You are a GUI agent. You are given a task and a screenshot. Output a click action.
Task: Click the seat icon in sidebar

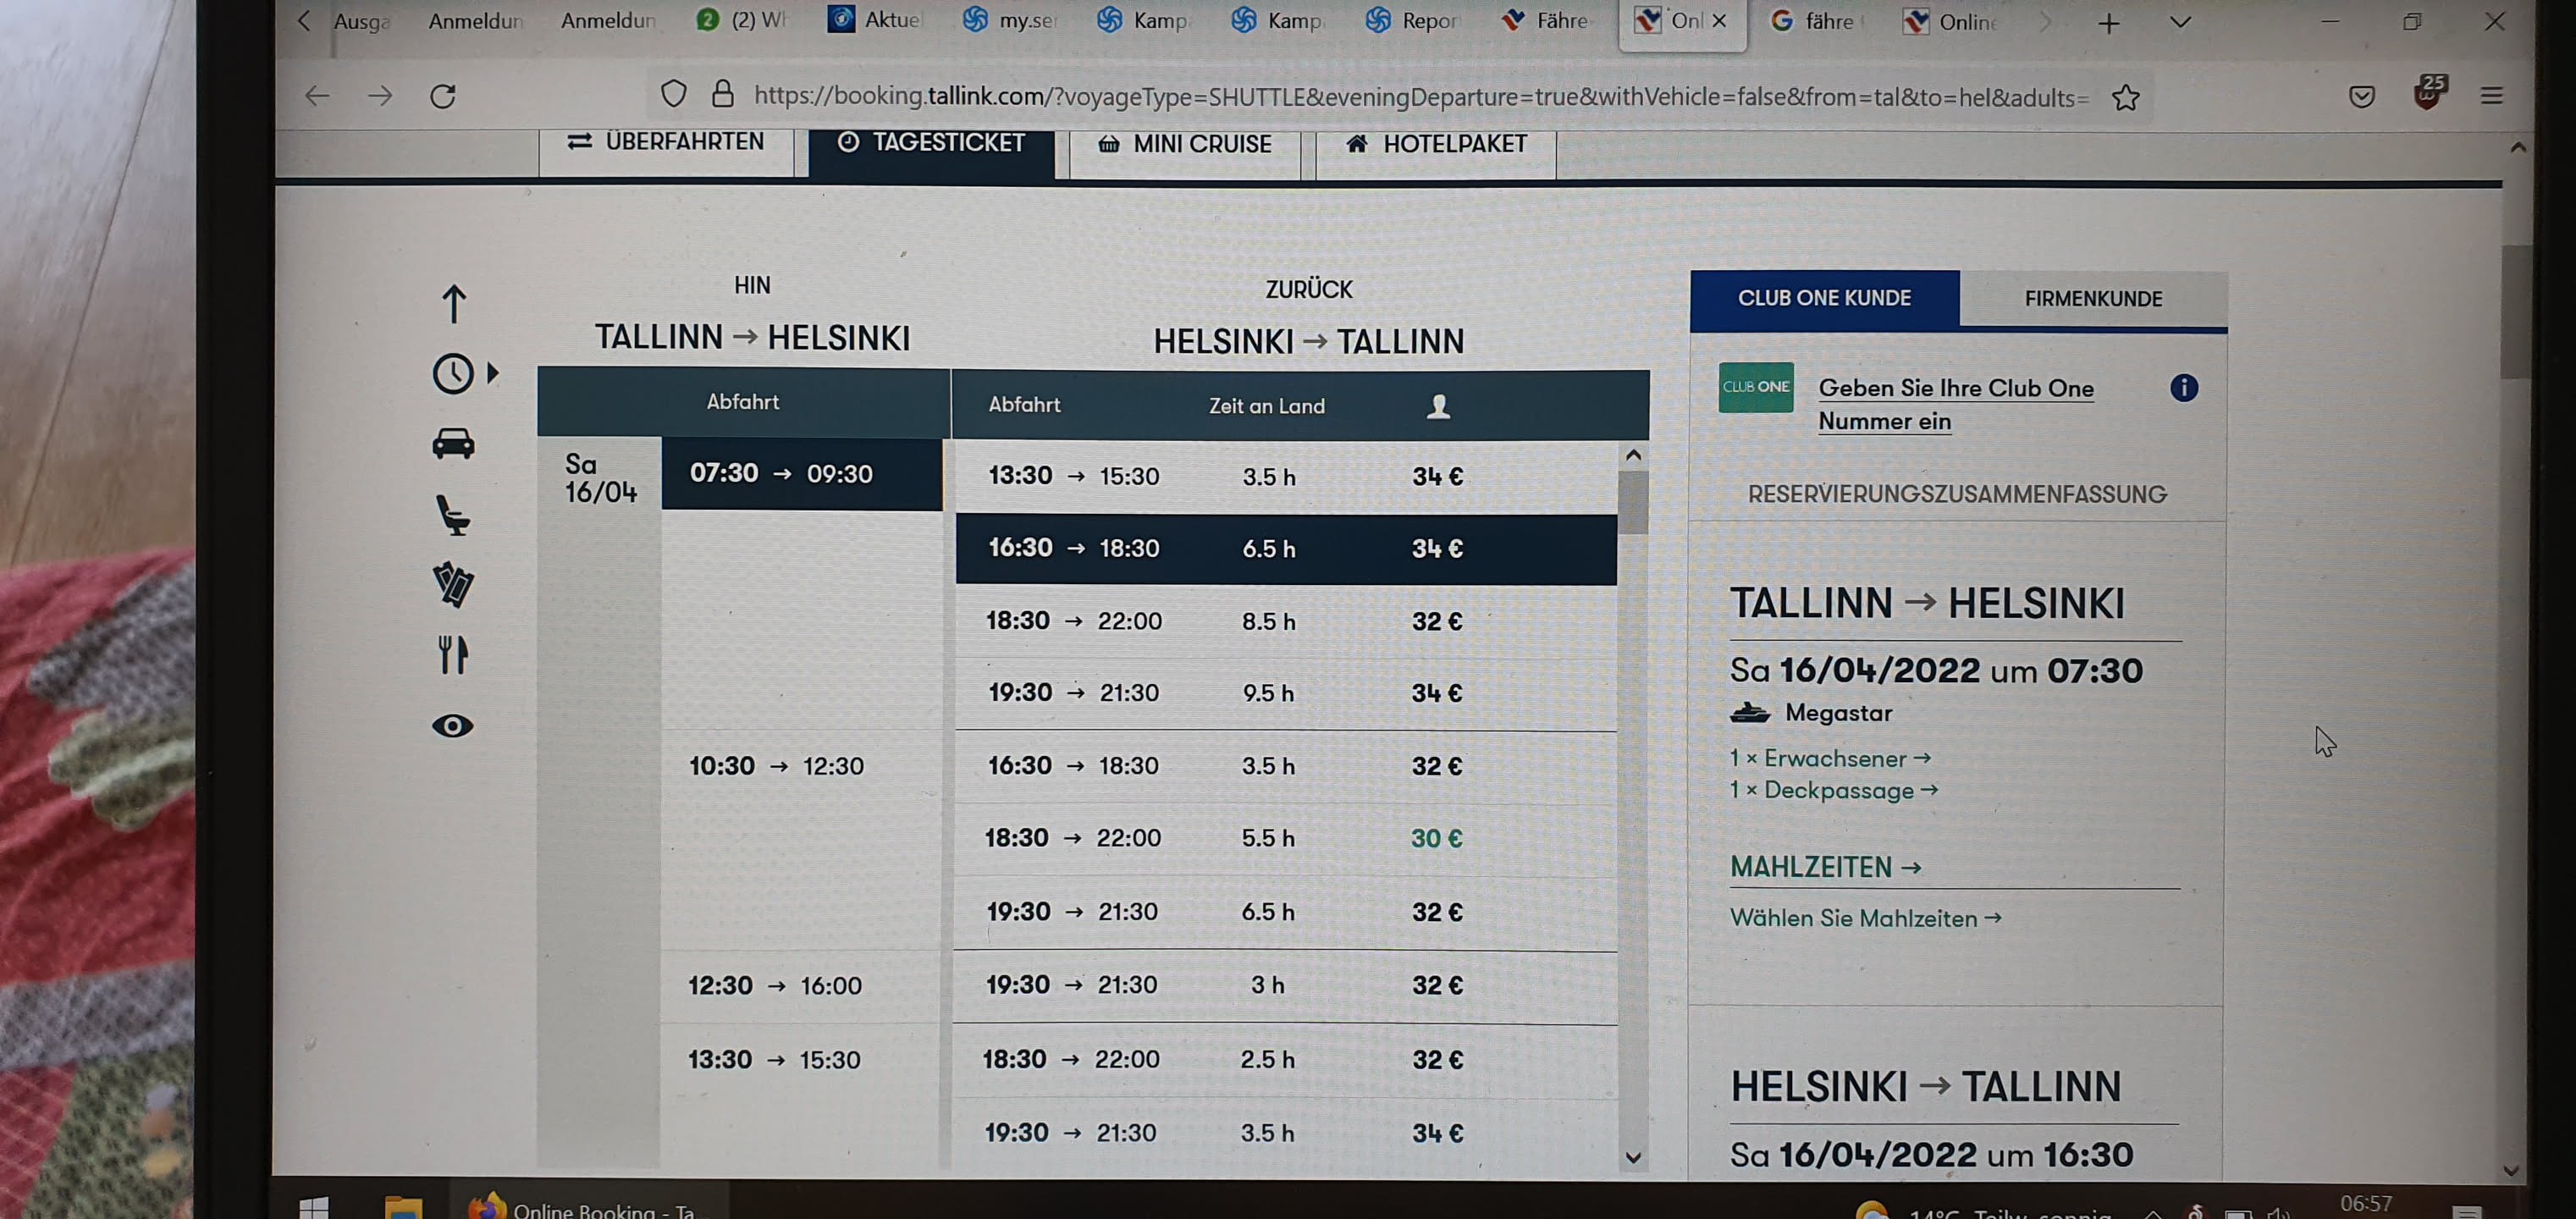452,515
